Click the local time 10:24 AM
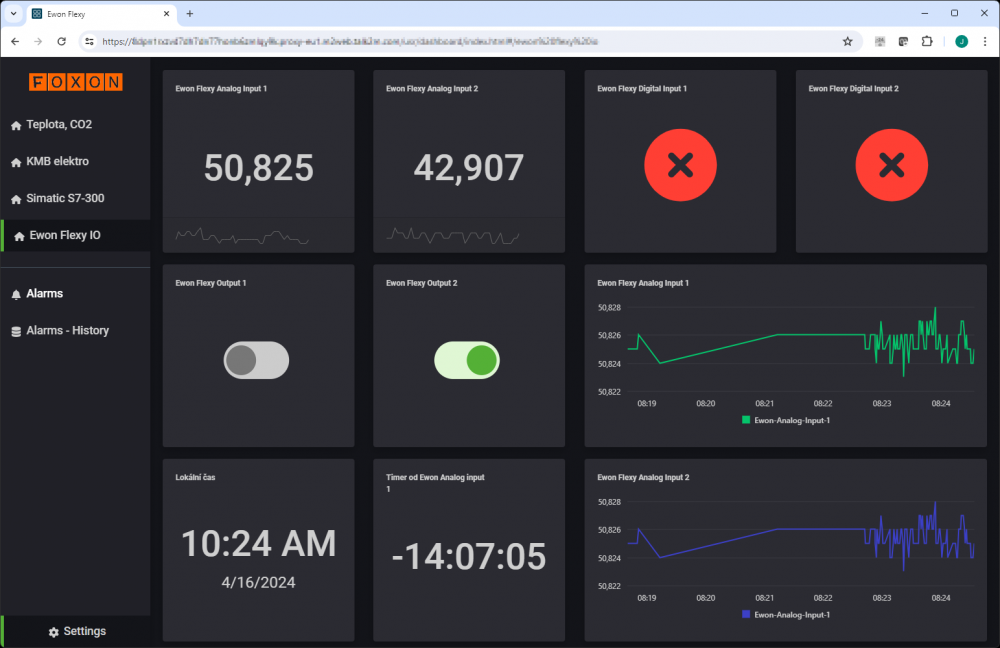The height and width of the screenshot is (648, 1000). [258, 543]
